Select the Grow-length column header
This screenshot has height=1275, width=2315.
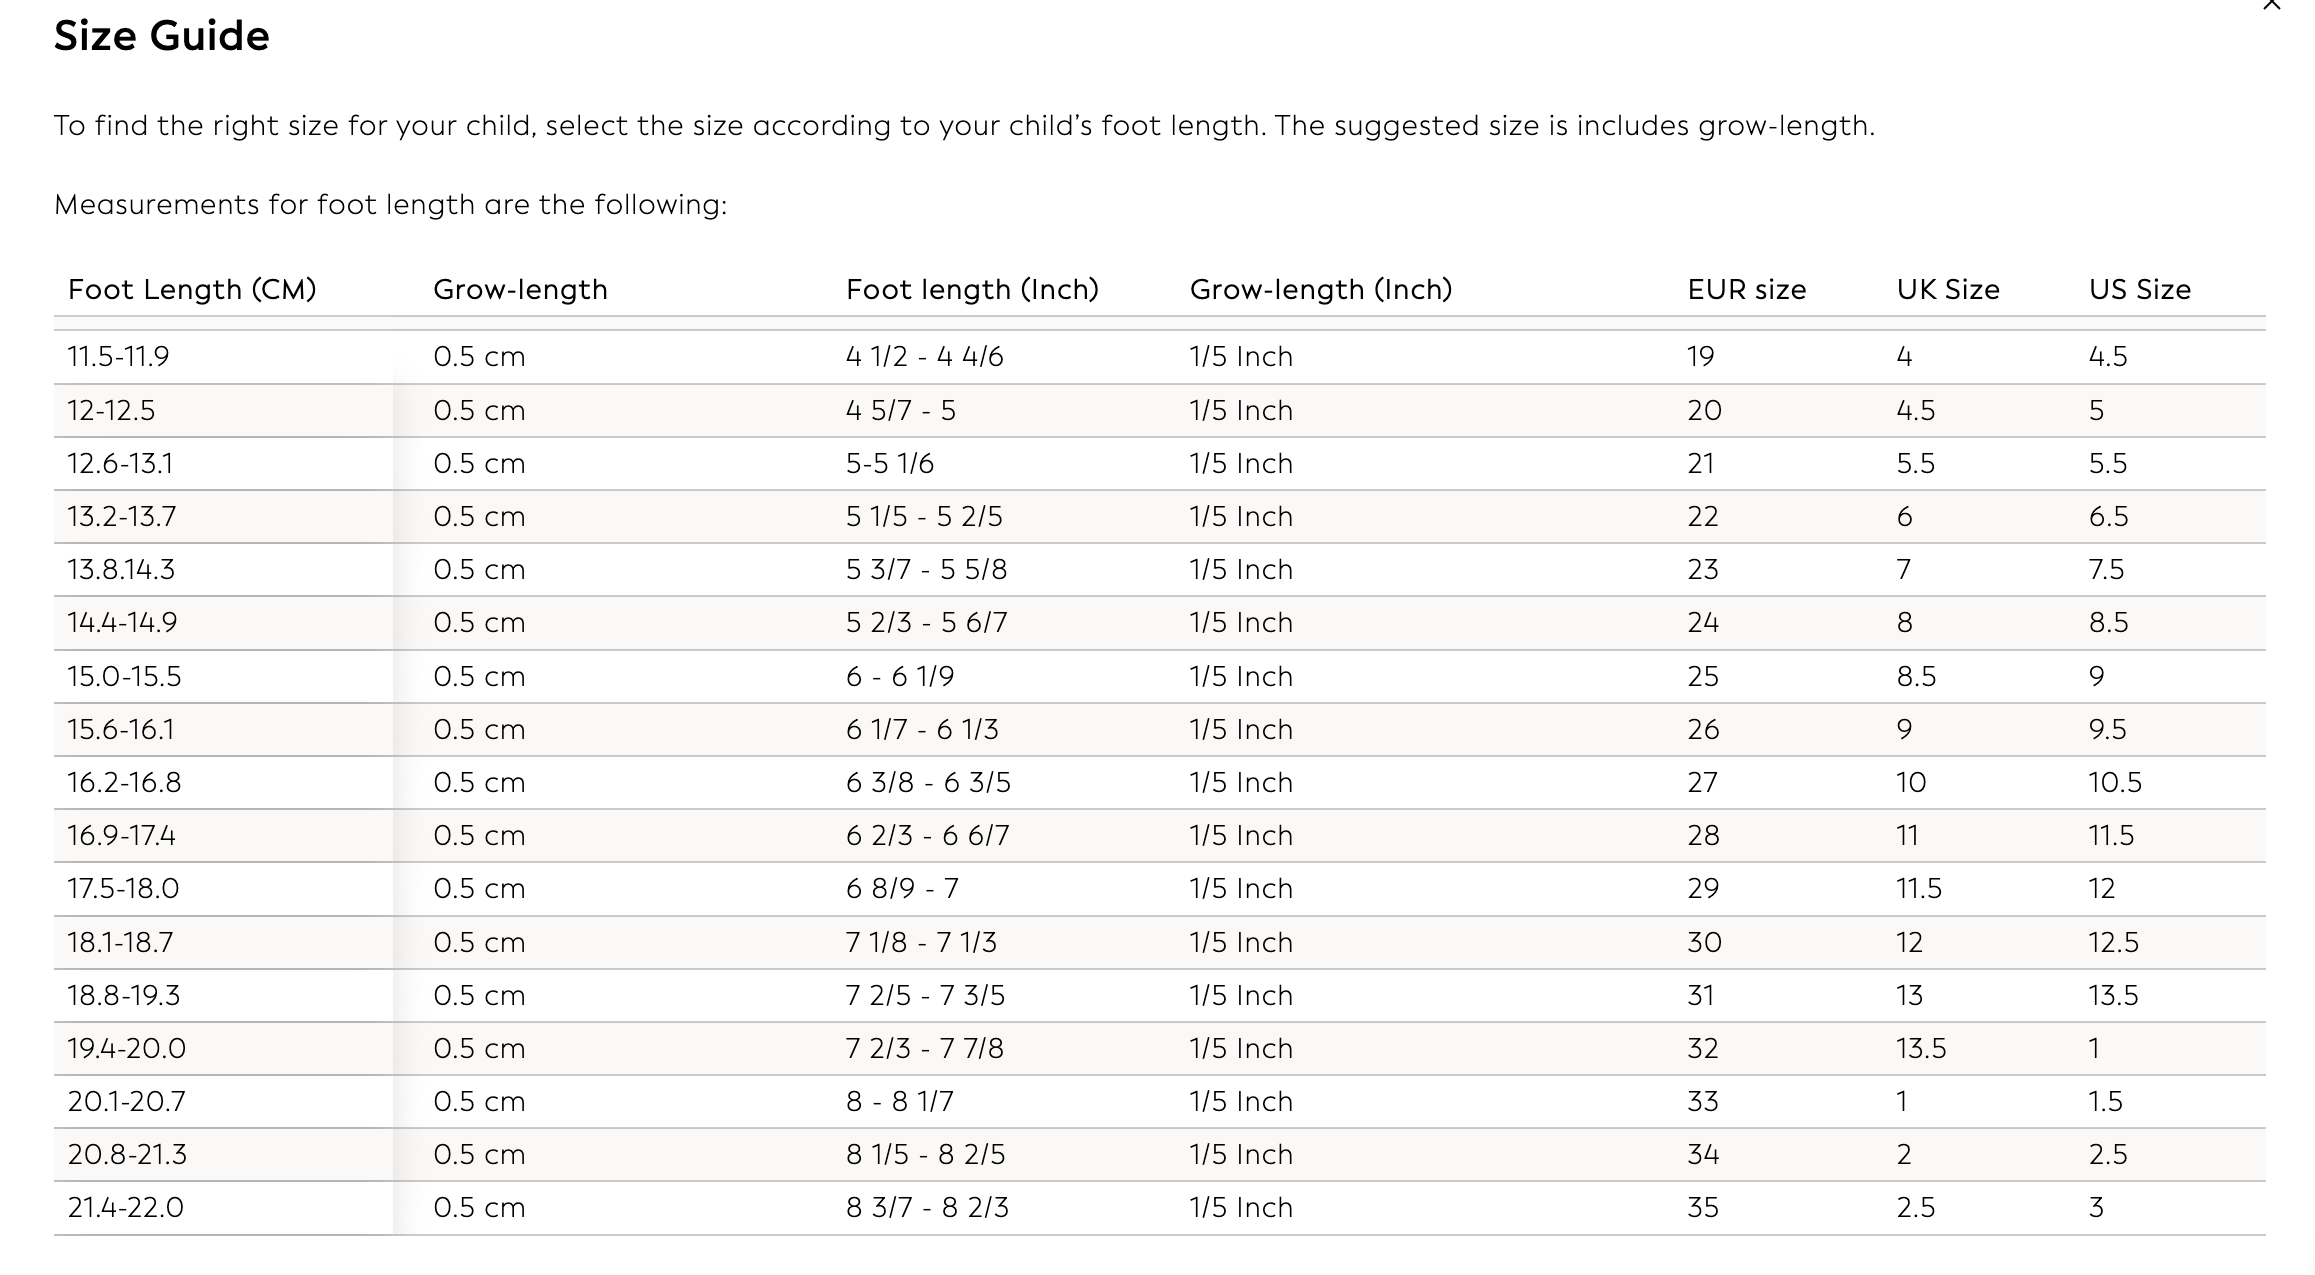pyautogui.click(x=520, y=290)
